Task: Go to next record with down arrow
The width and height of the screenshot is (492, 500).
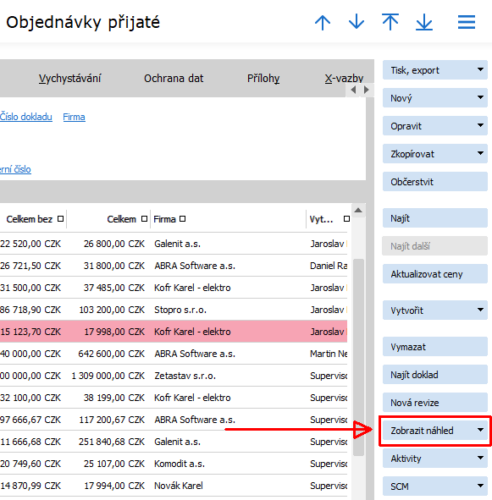Action: pos(356,22)
